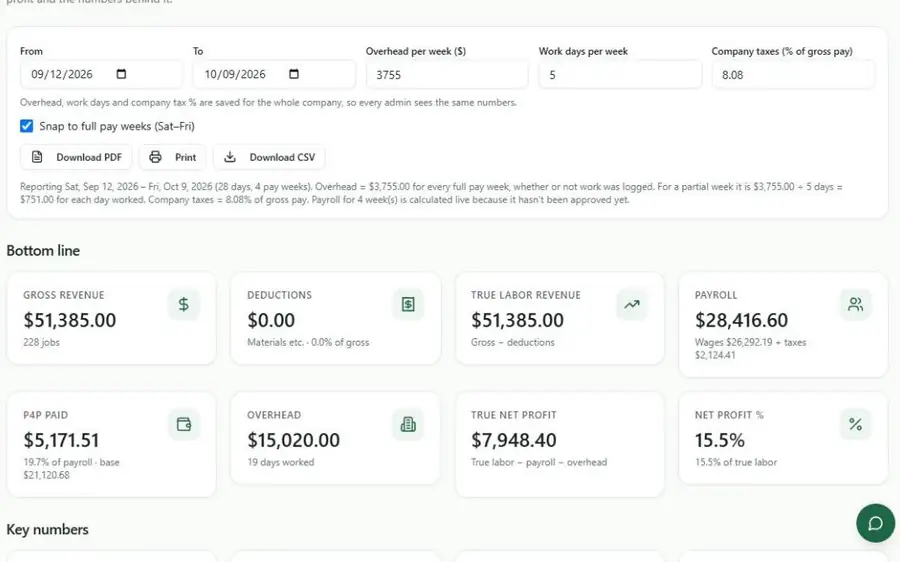This screenshot has width=900, height=562.
Task: Click the Download PDF button
Action: coord(76,157)
